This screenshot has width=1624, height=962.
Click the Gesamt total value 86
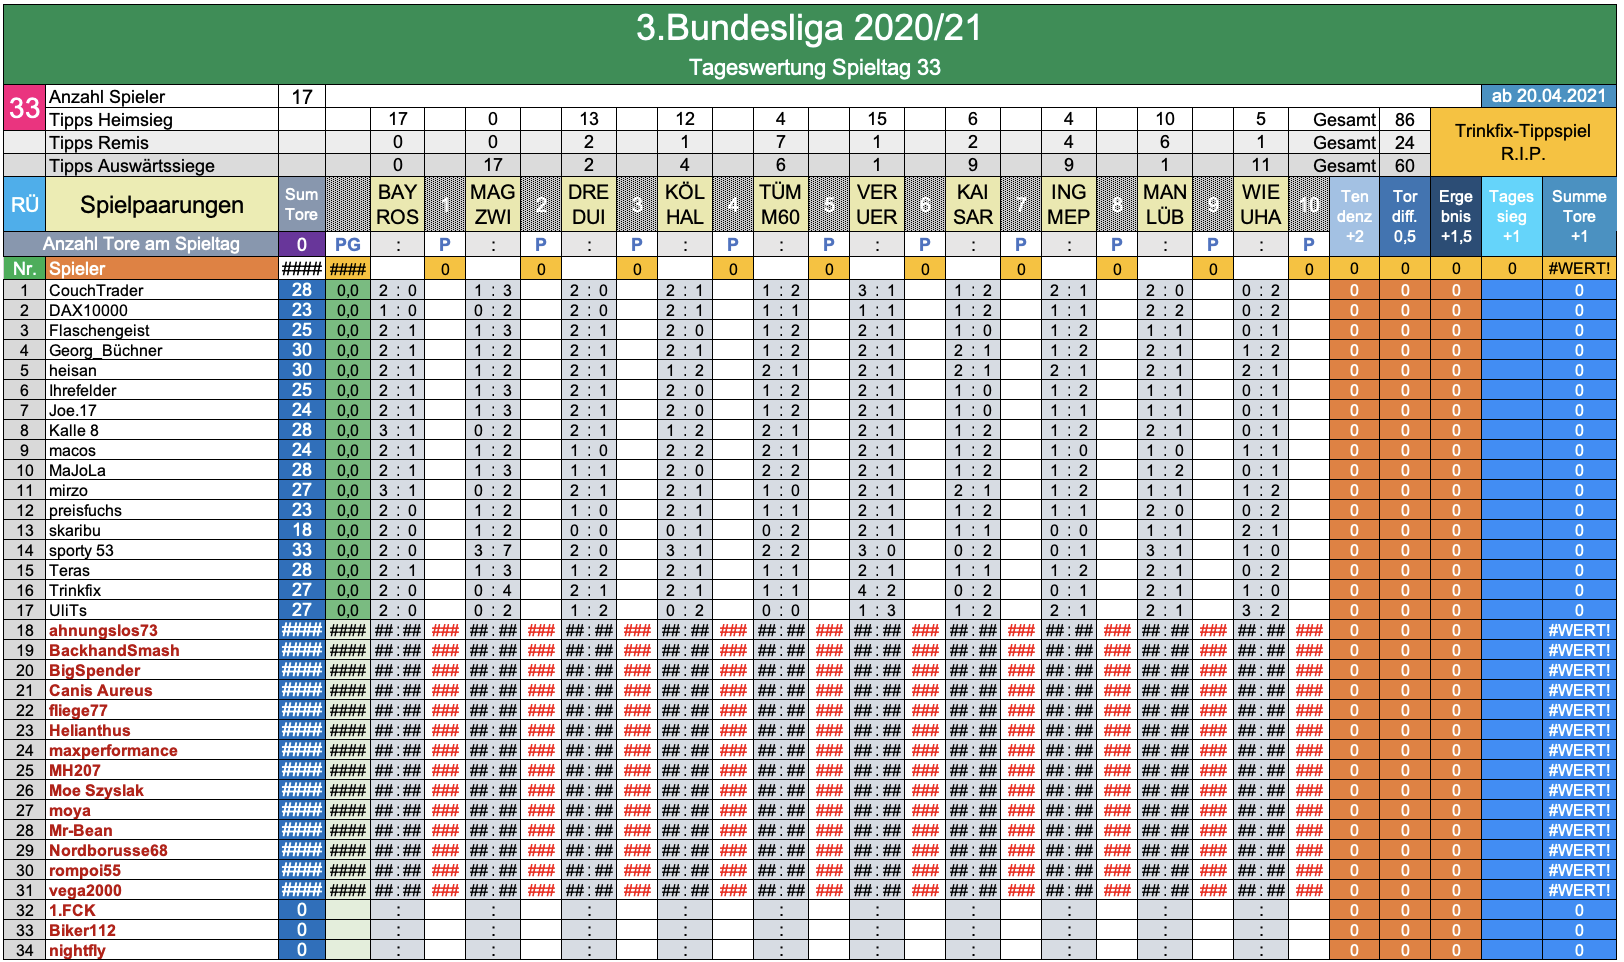pyautogui.click(x=1404, y=120)
